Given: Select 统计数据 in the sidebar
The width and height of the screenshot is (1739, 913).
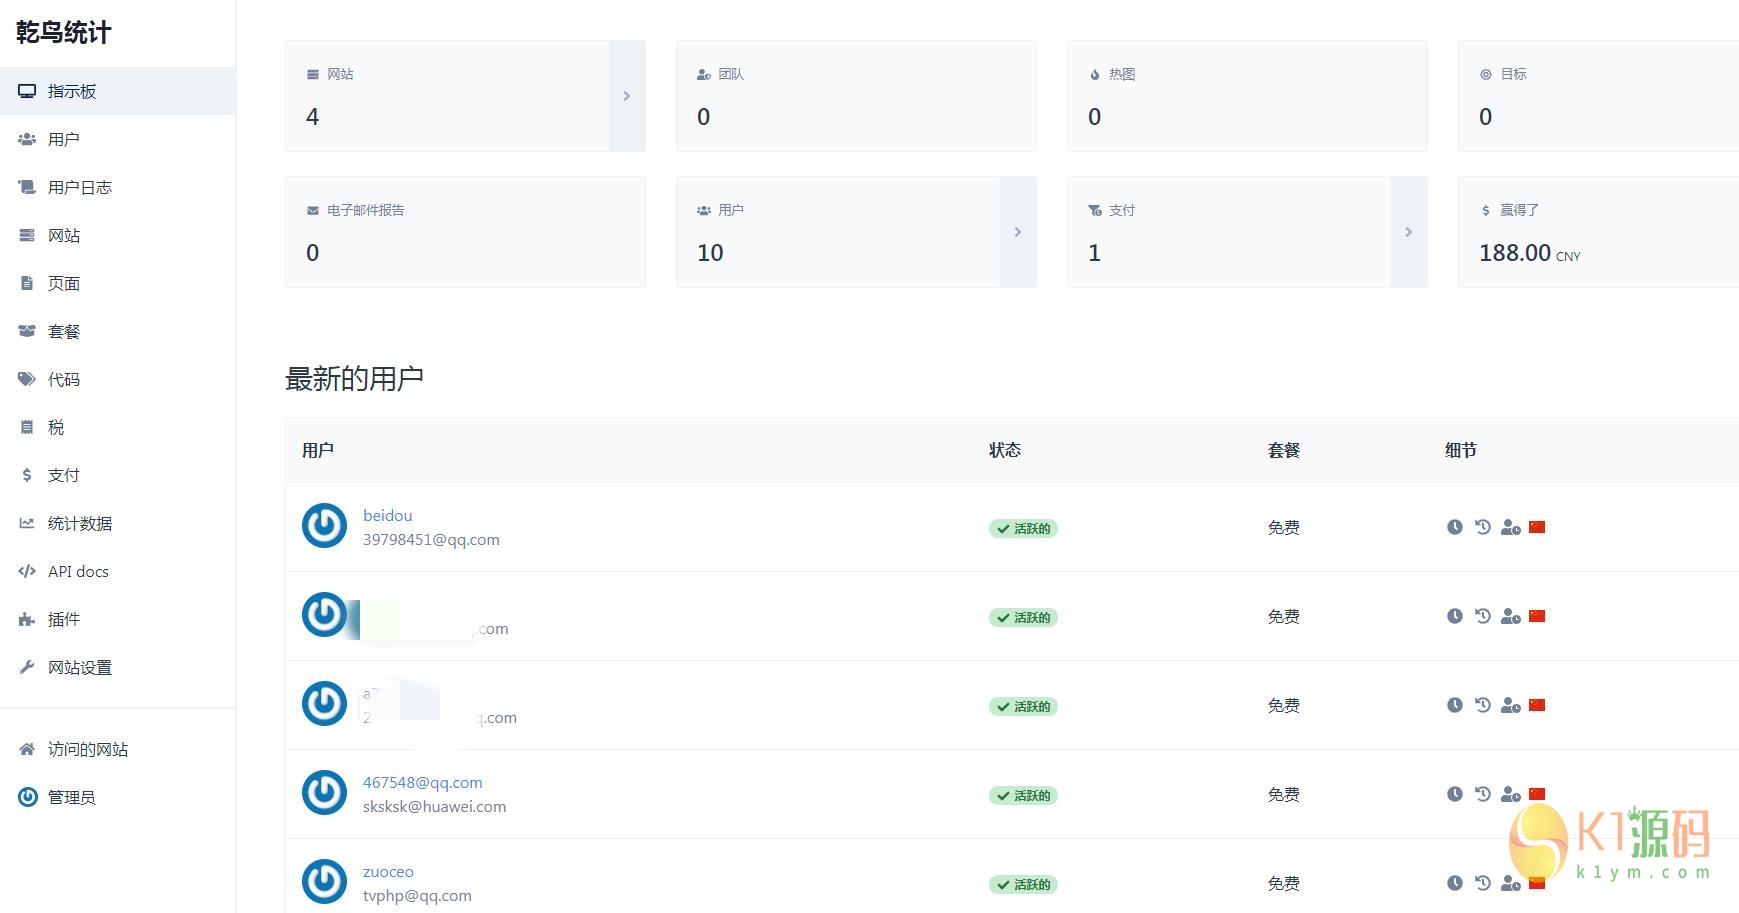Looking at the screenshot, I should (80, 523).
